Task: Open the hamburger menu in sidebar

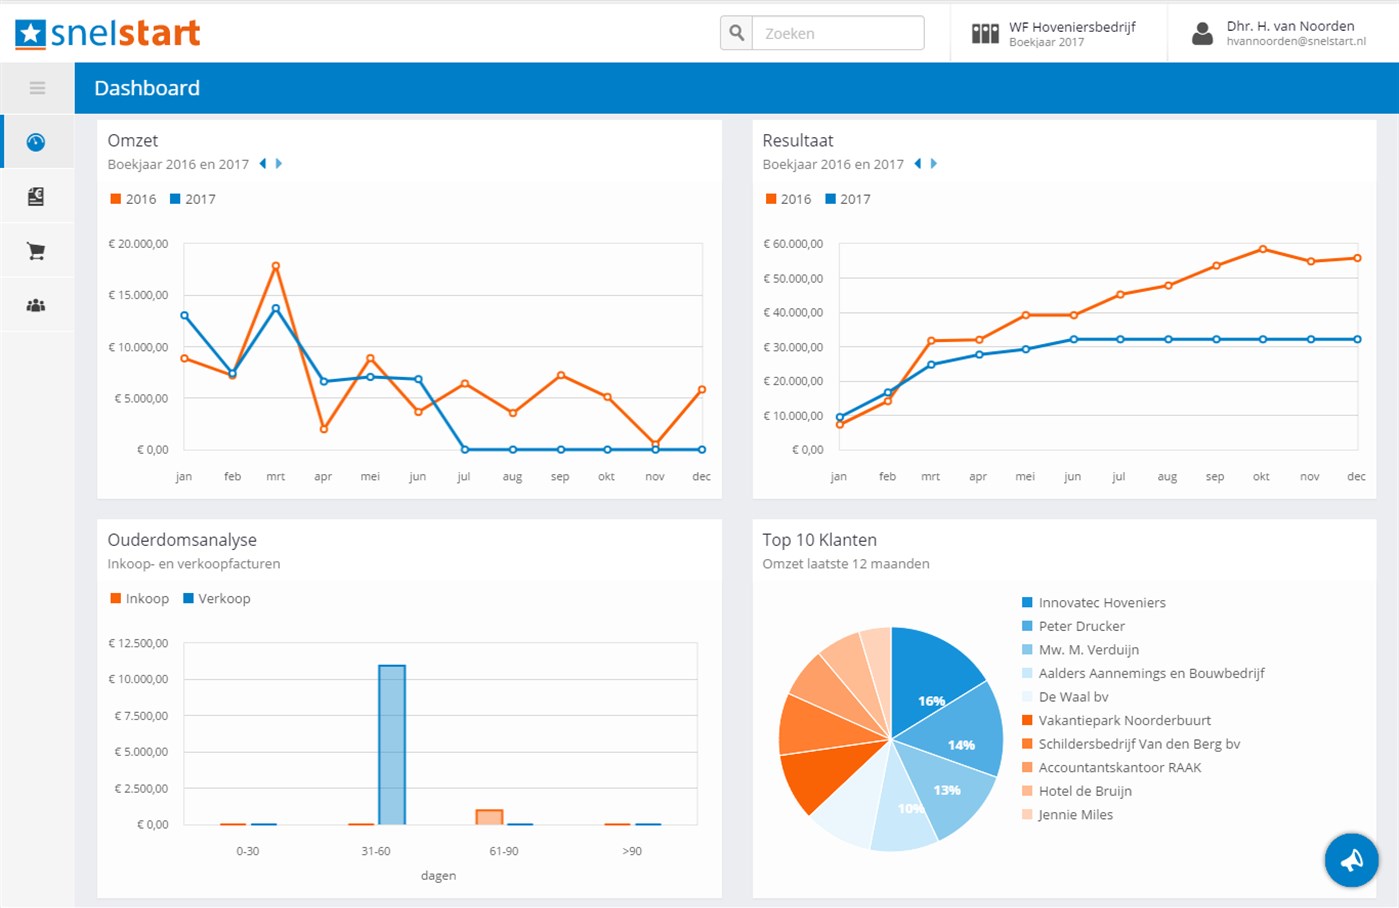Action: click(x=37, y=88)
